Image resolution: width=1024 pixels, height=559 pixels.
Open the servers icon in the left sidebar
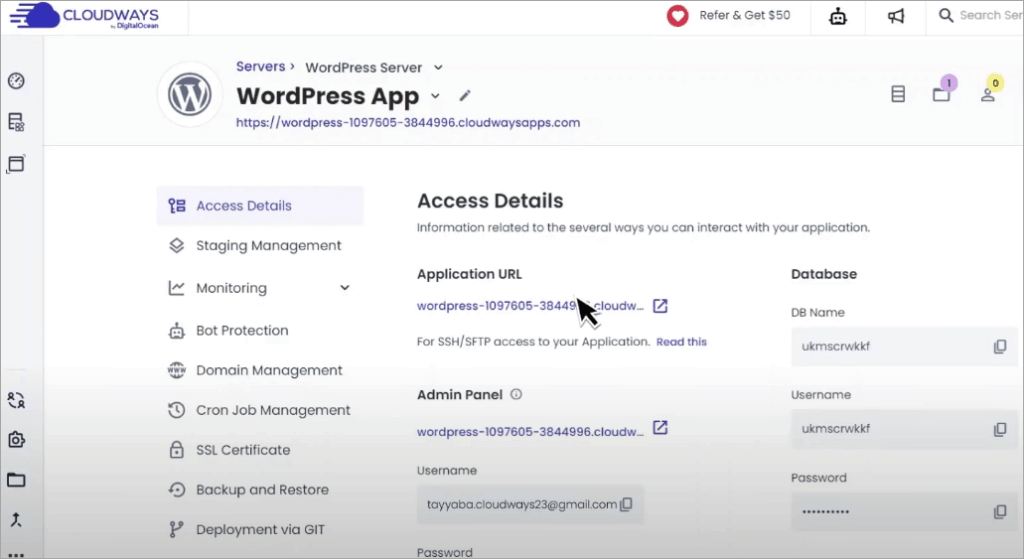(x=16, y=122)
